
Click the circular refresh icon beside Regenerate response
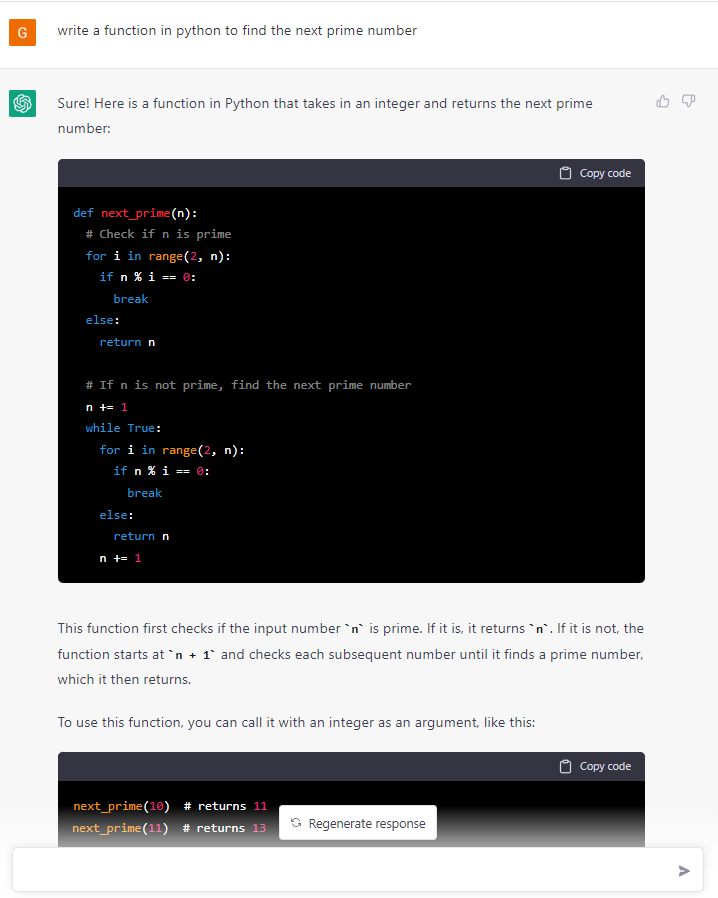point(295,822)
